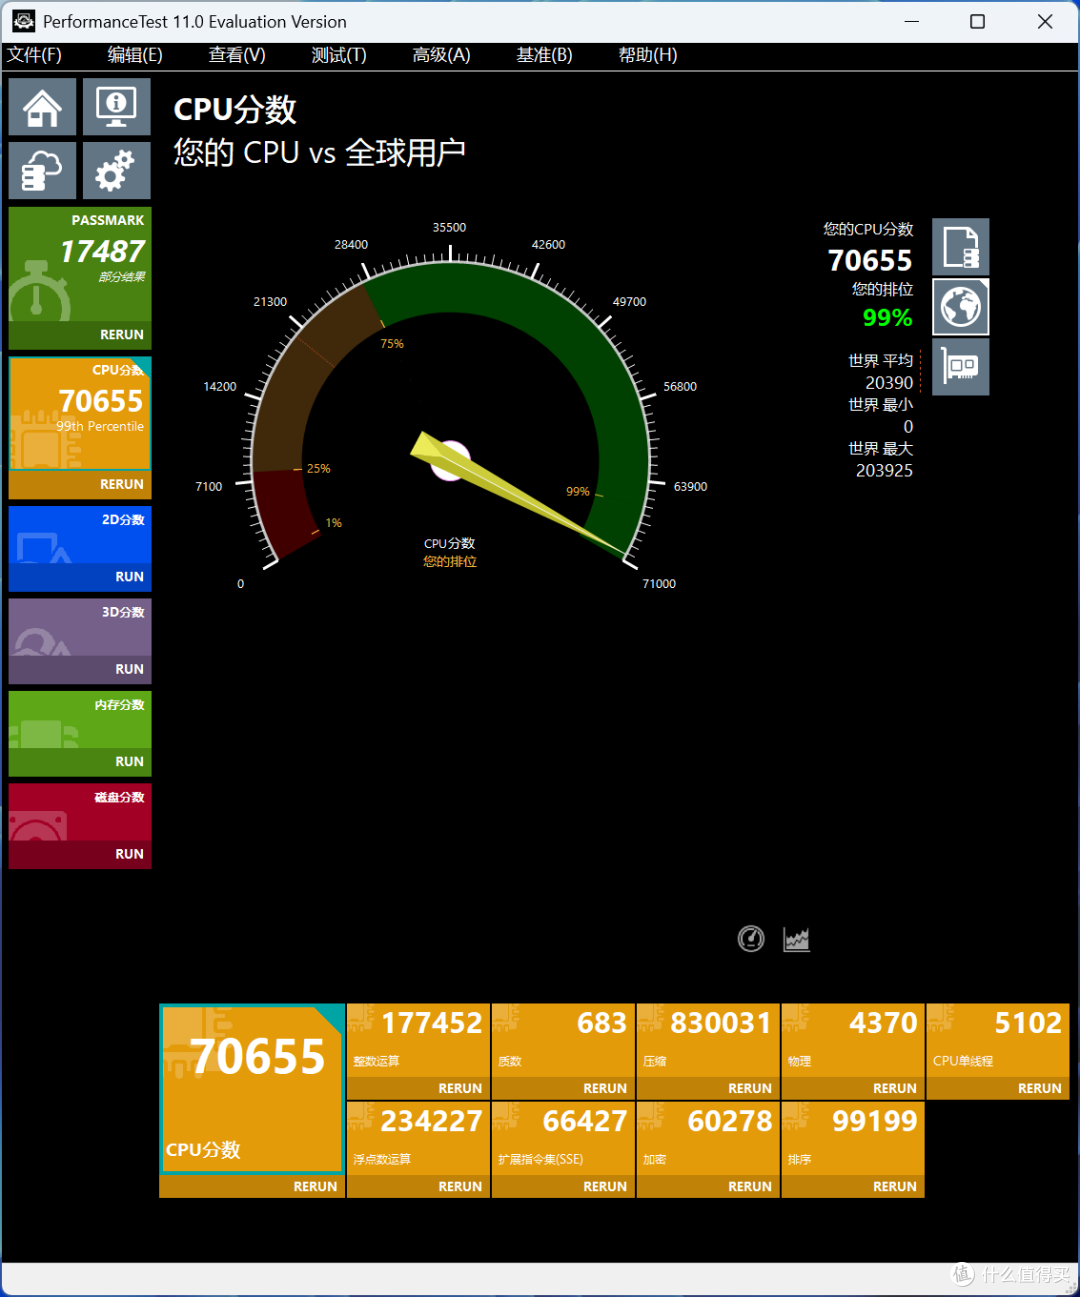Run the 磁盘分数 test

point(80,854)
